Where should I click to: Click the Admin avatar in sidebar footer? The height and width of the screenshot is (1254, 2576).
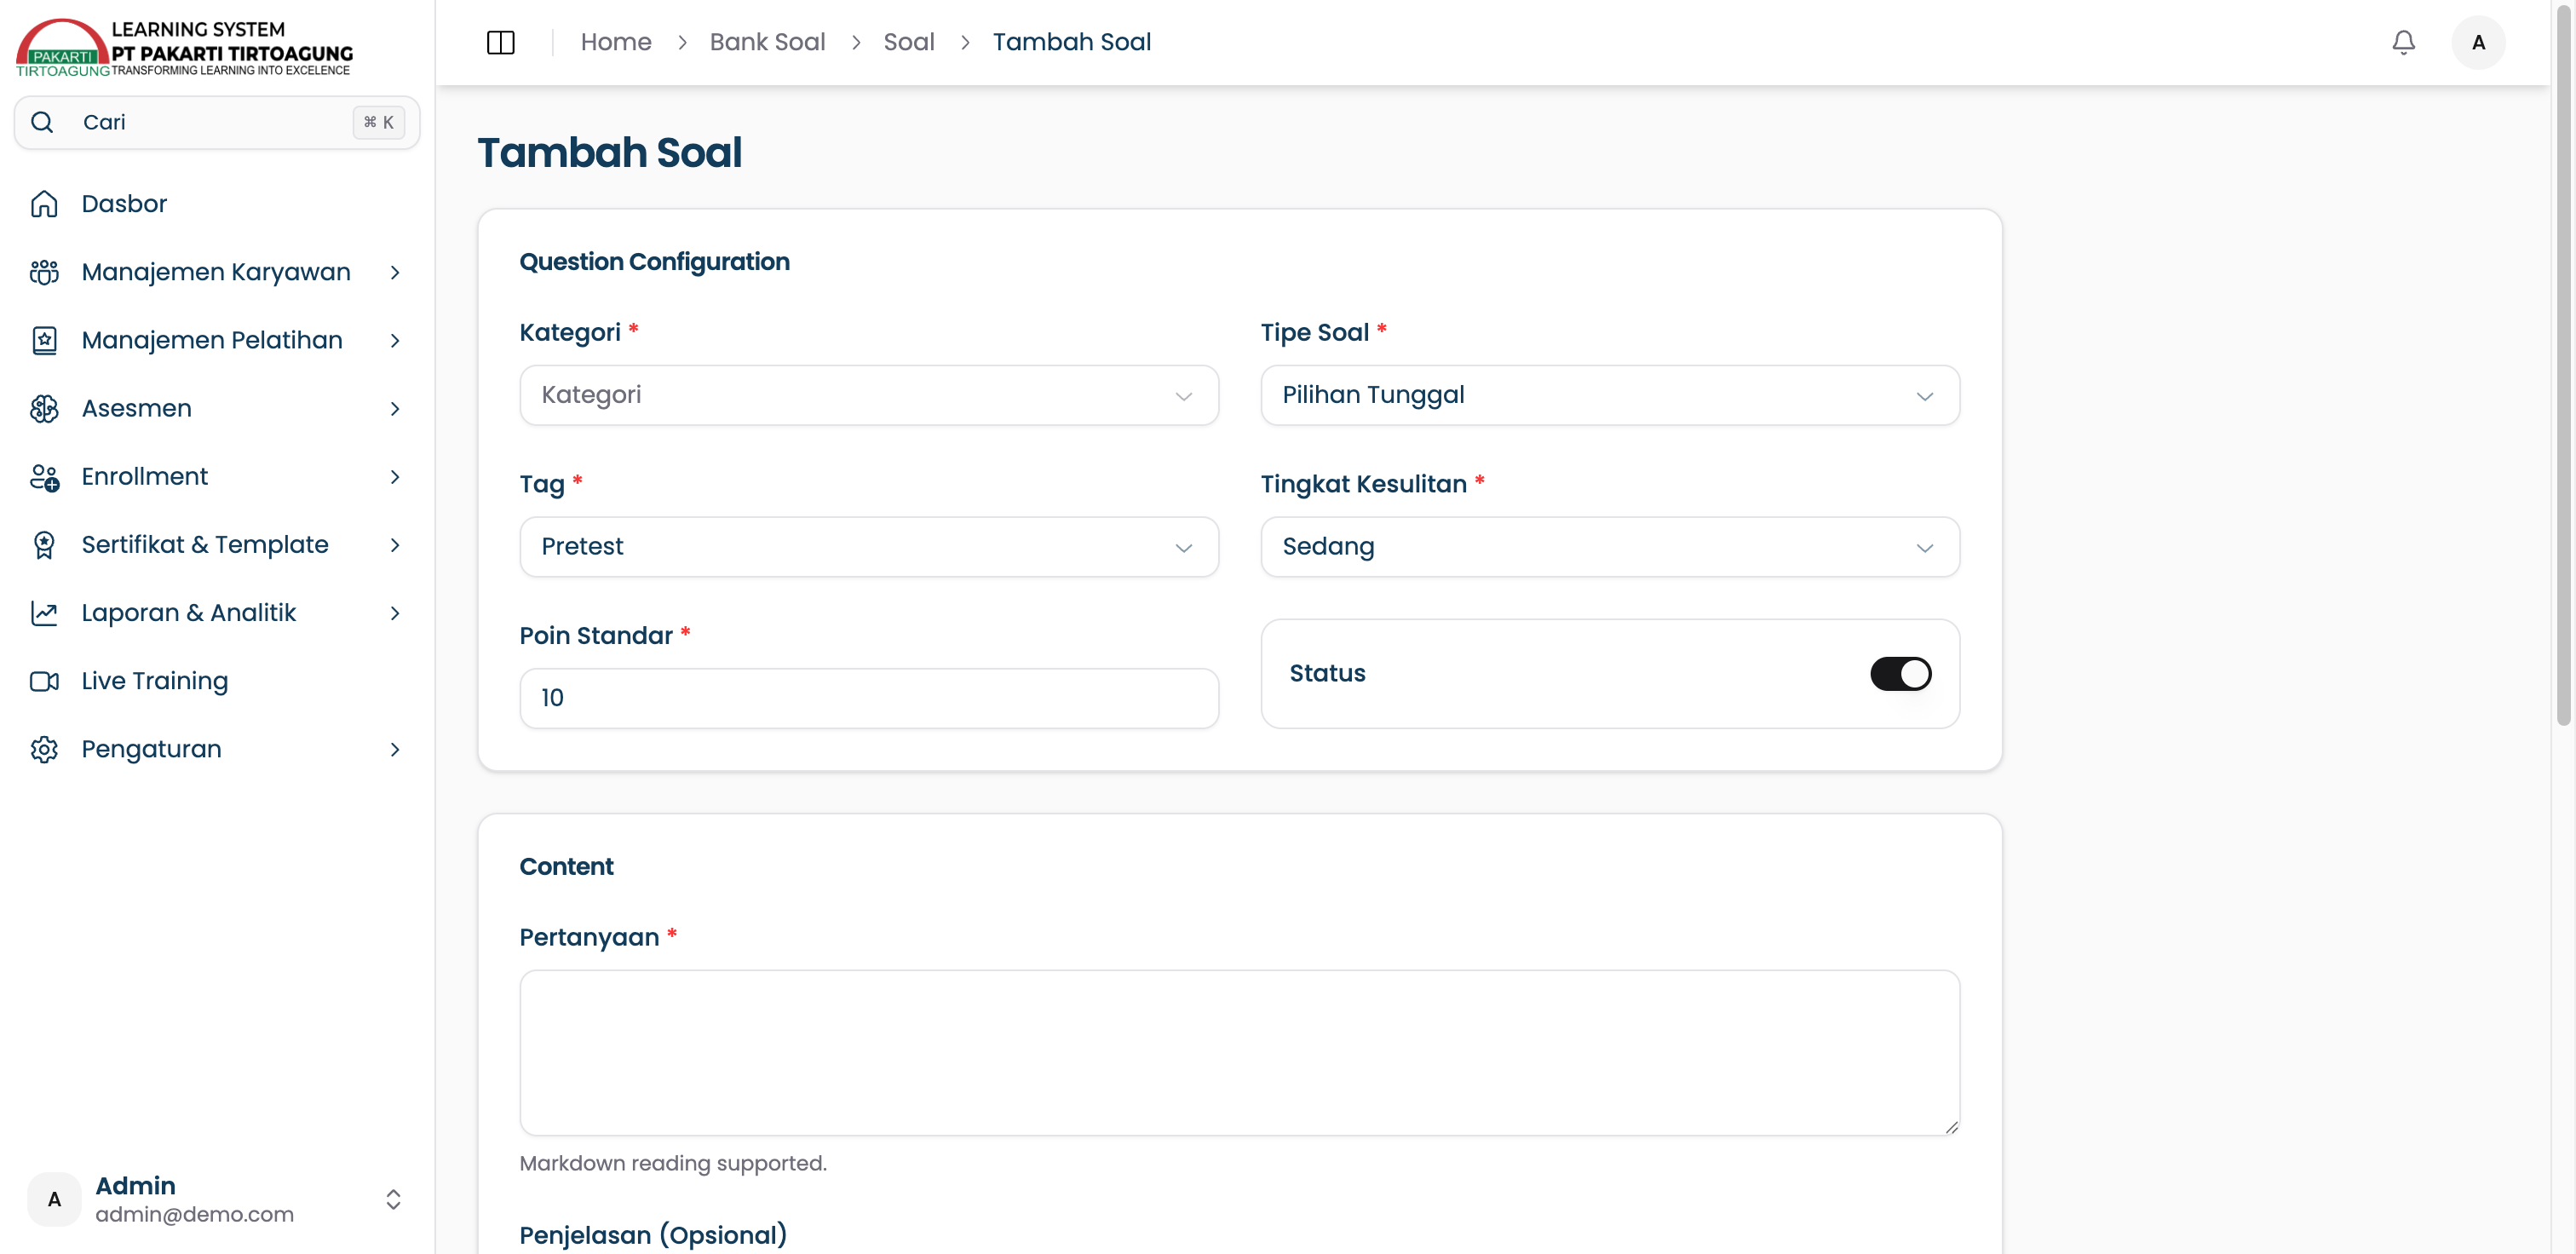tap(54, 1199)
